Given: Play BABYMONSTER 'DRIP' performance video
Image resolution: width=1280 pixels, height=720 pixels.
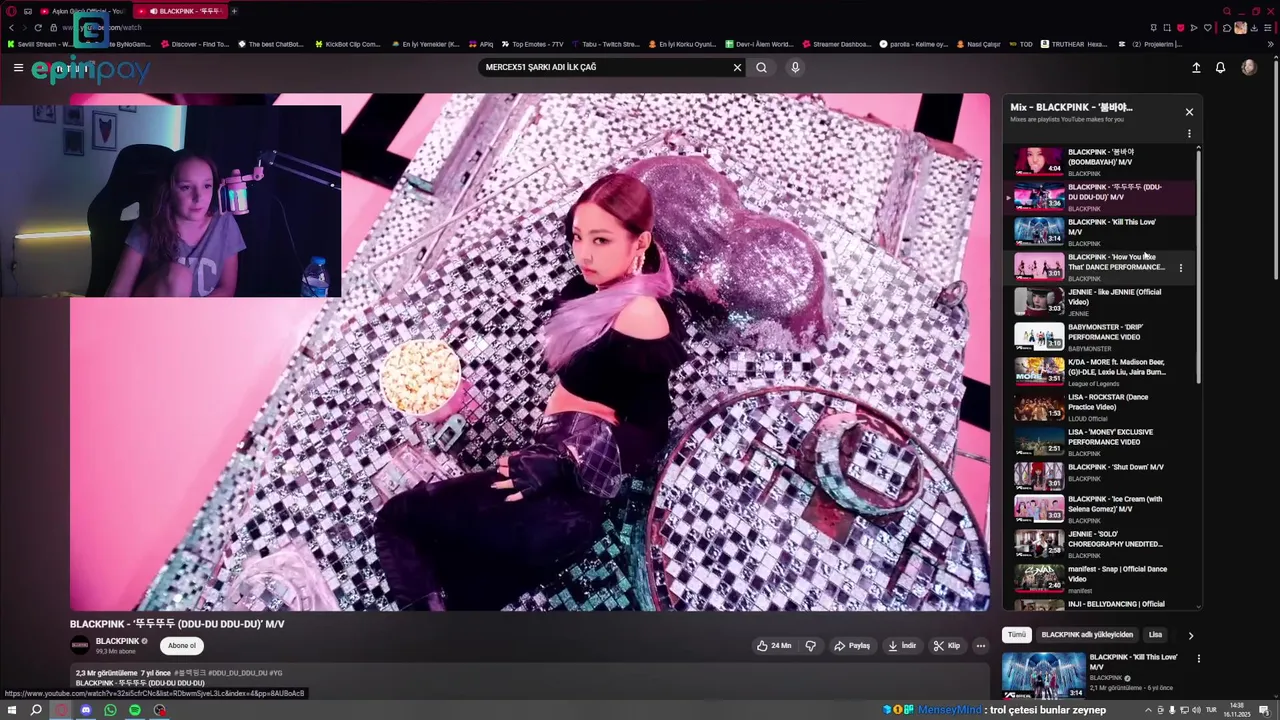Looking at the screenshot, I should coord(1100,336).
